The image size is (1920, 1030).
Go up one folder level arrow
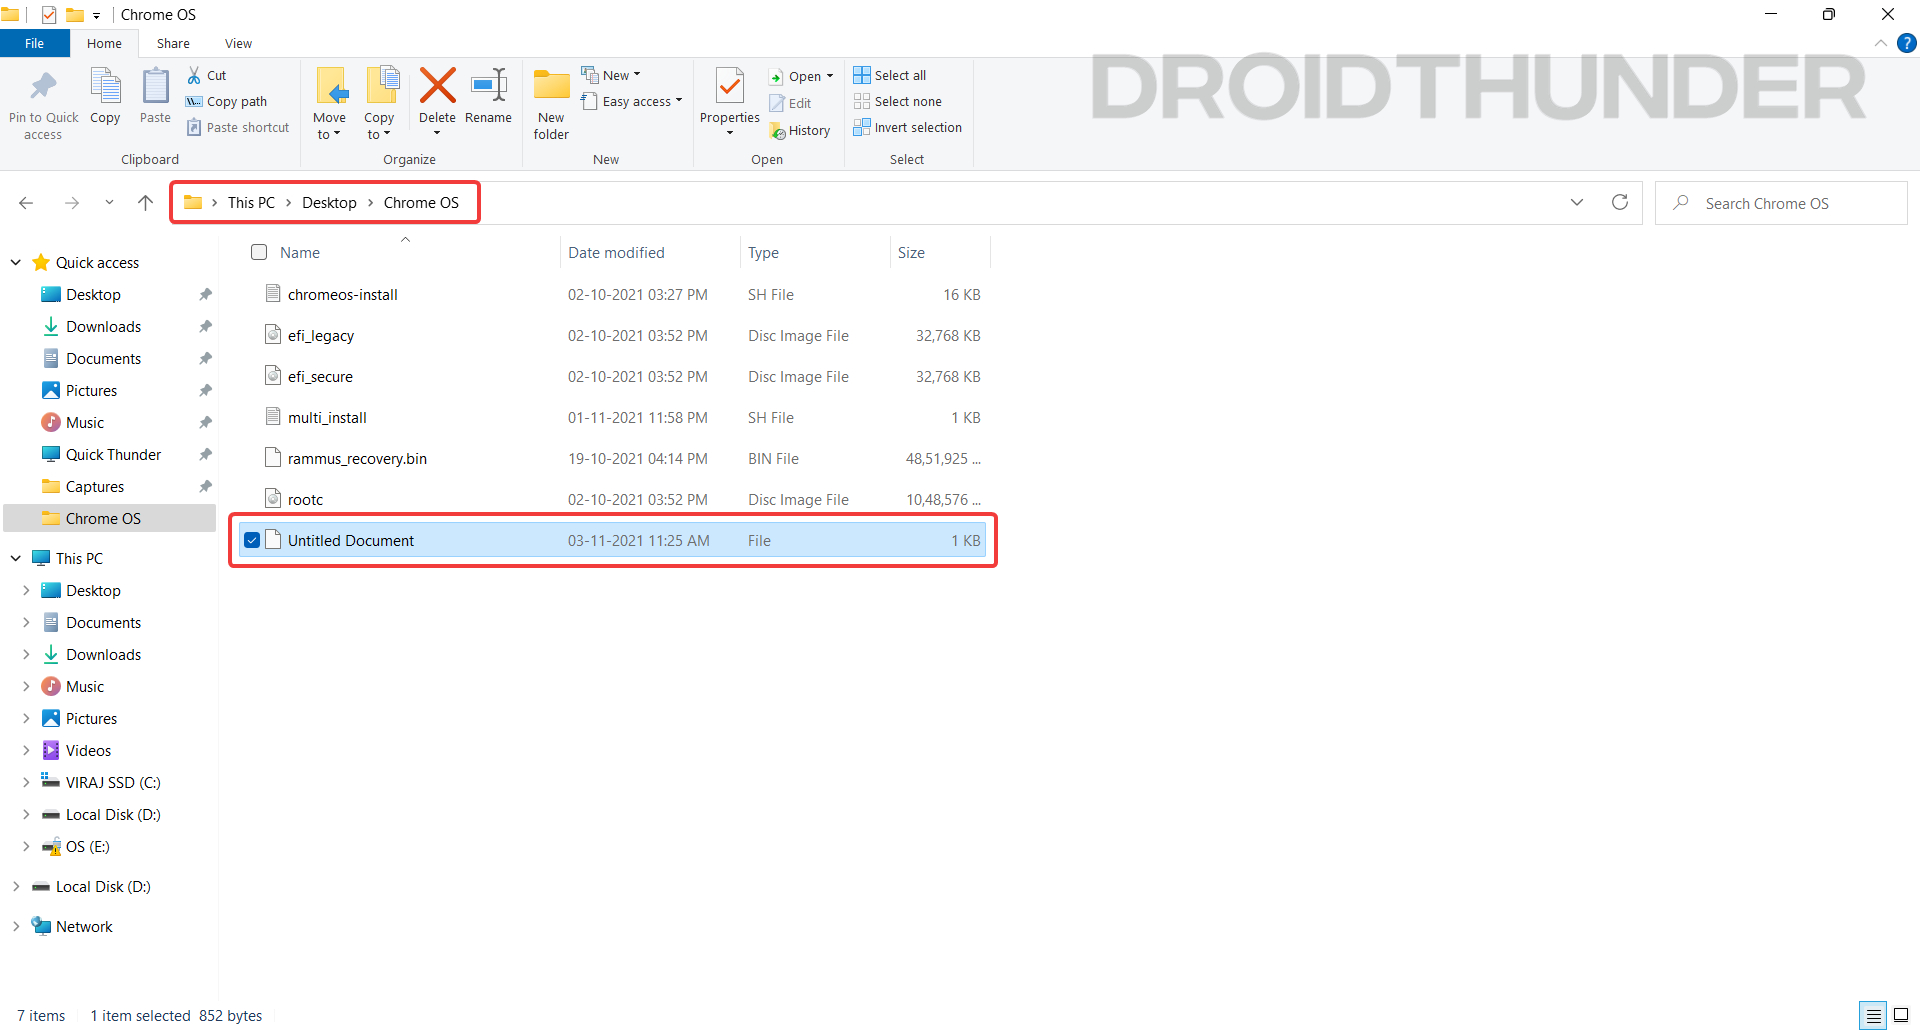coord(146,203)
